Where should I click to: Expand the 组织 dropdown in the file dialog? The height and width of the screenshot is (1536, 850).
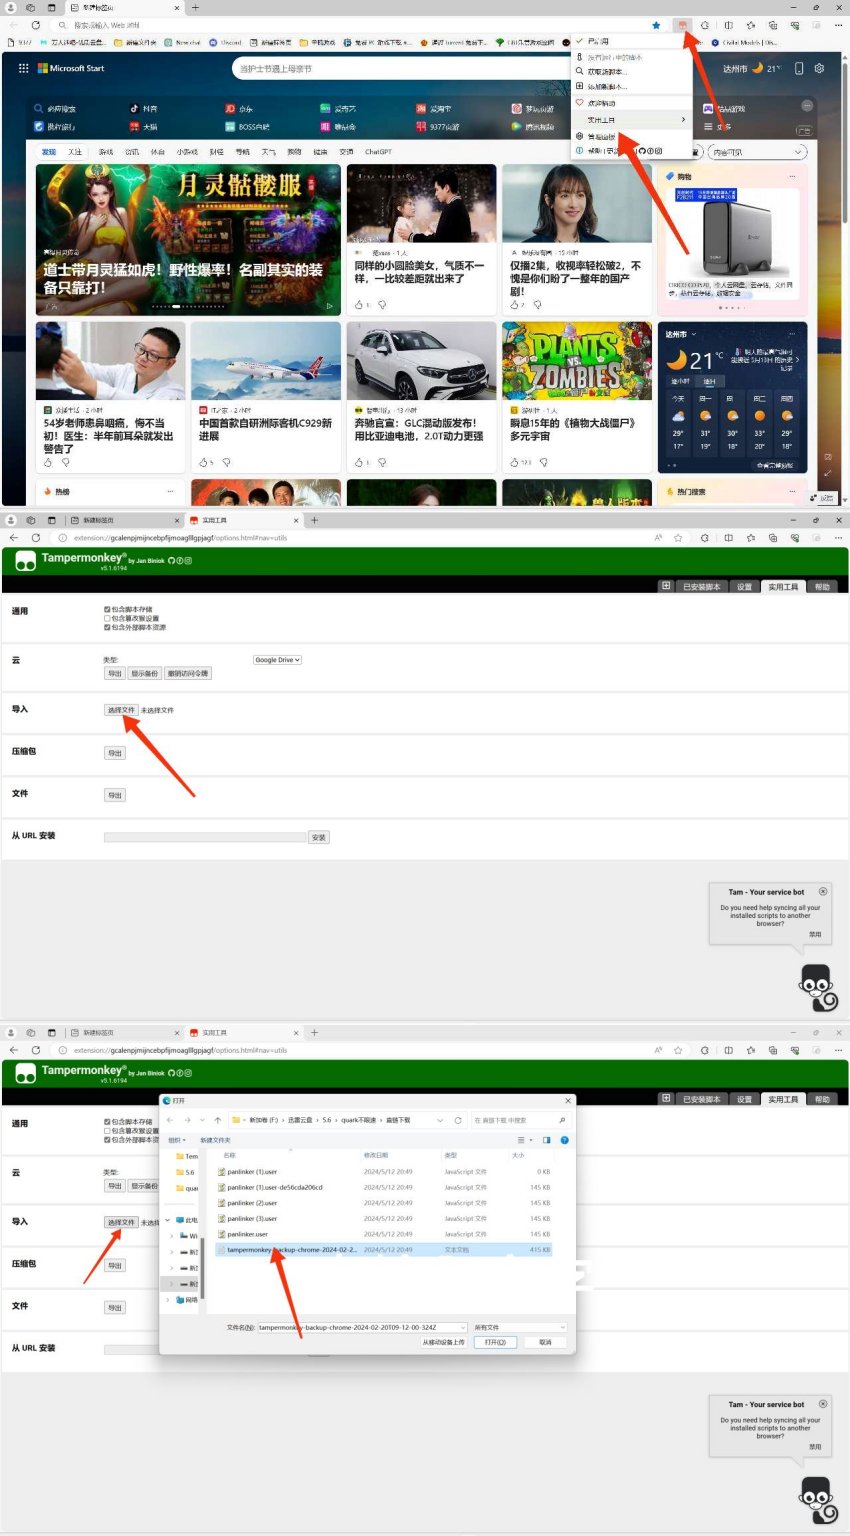(177, 1140)
